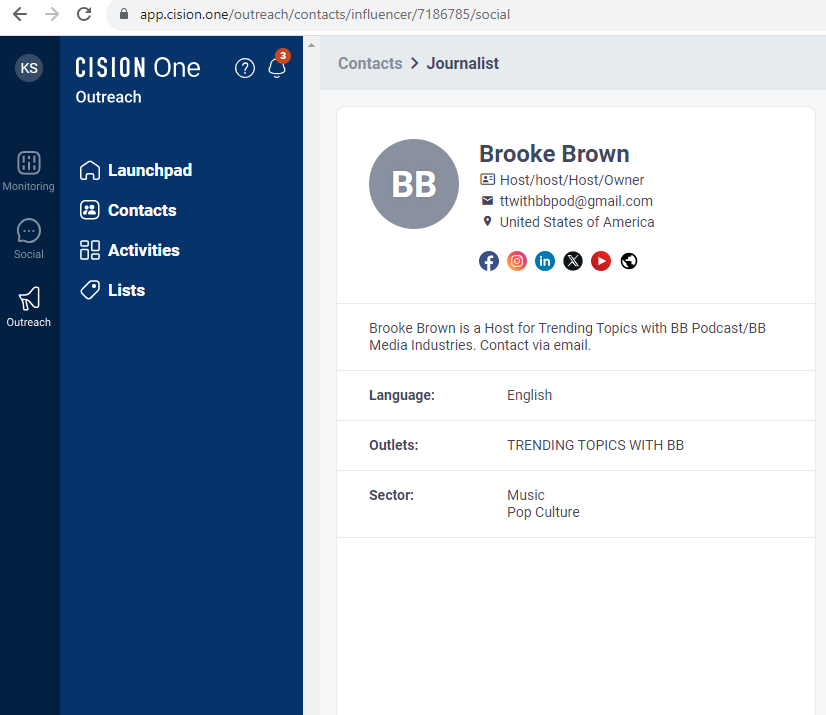Viewport: 826px width, 715px height.
Task: Click the Outlets: label
Action: coord(394,445)
